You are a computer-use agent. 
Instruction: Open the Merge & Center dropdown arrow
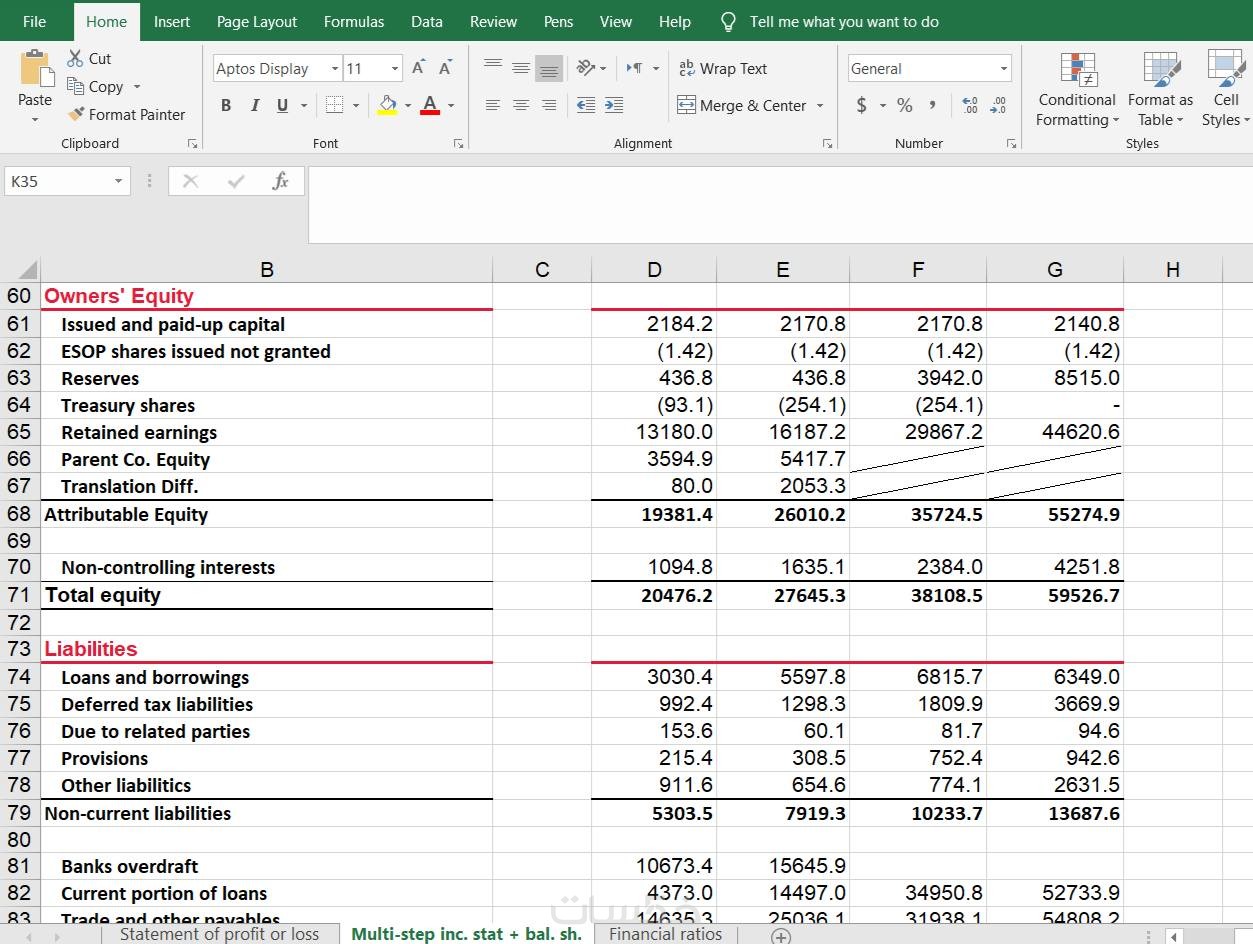tap(820, 106)
